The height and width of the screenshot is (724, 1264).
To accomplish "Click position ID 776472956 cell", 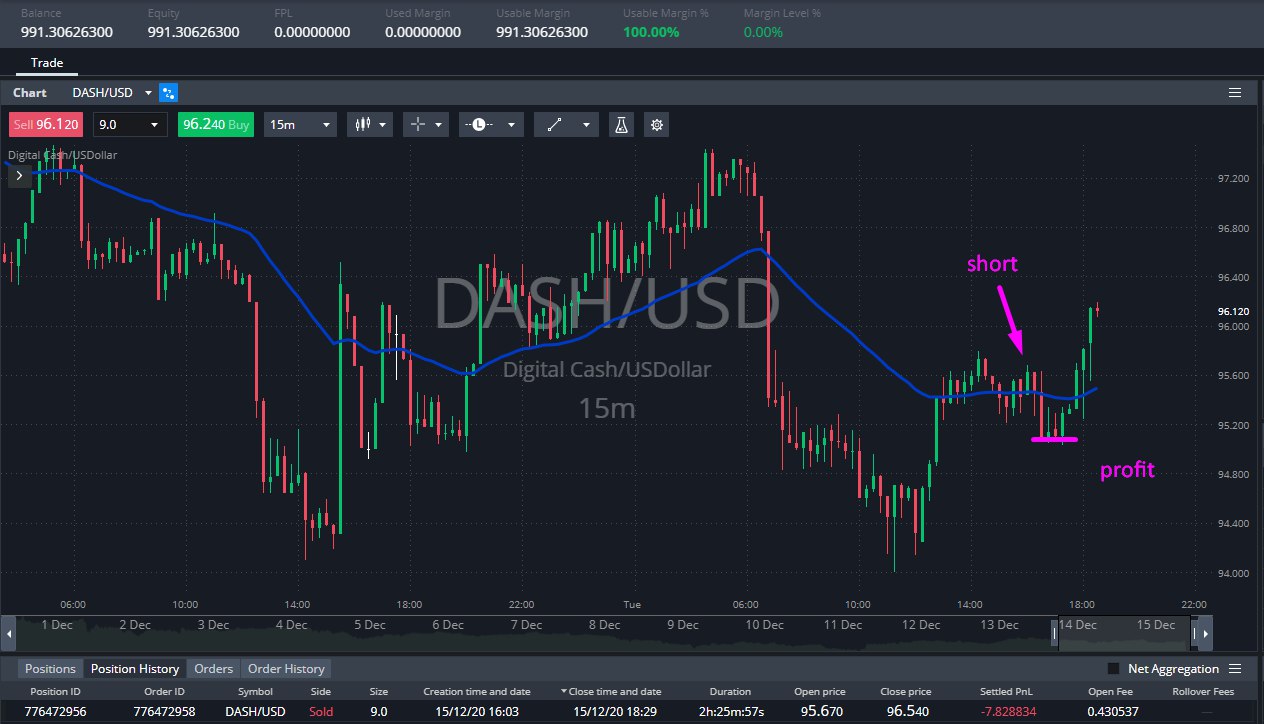I will click(x=55, y=712).
